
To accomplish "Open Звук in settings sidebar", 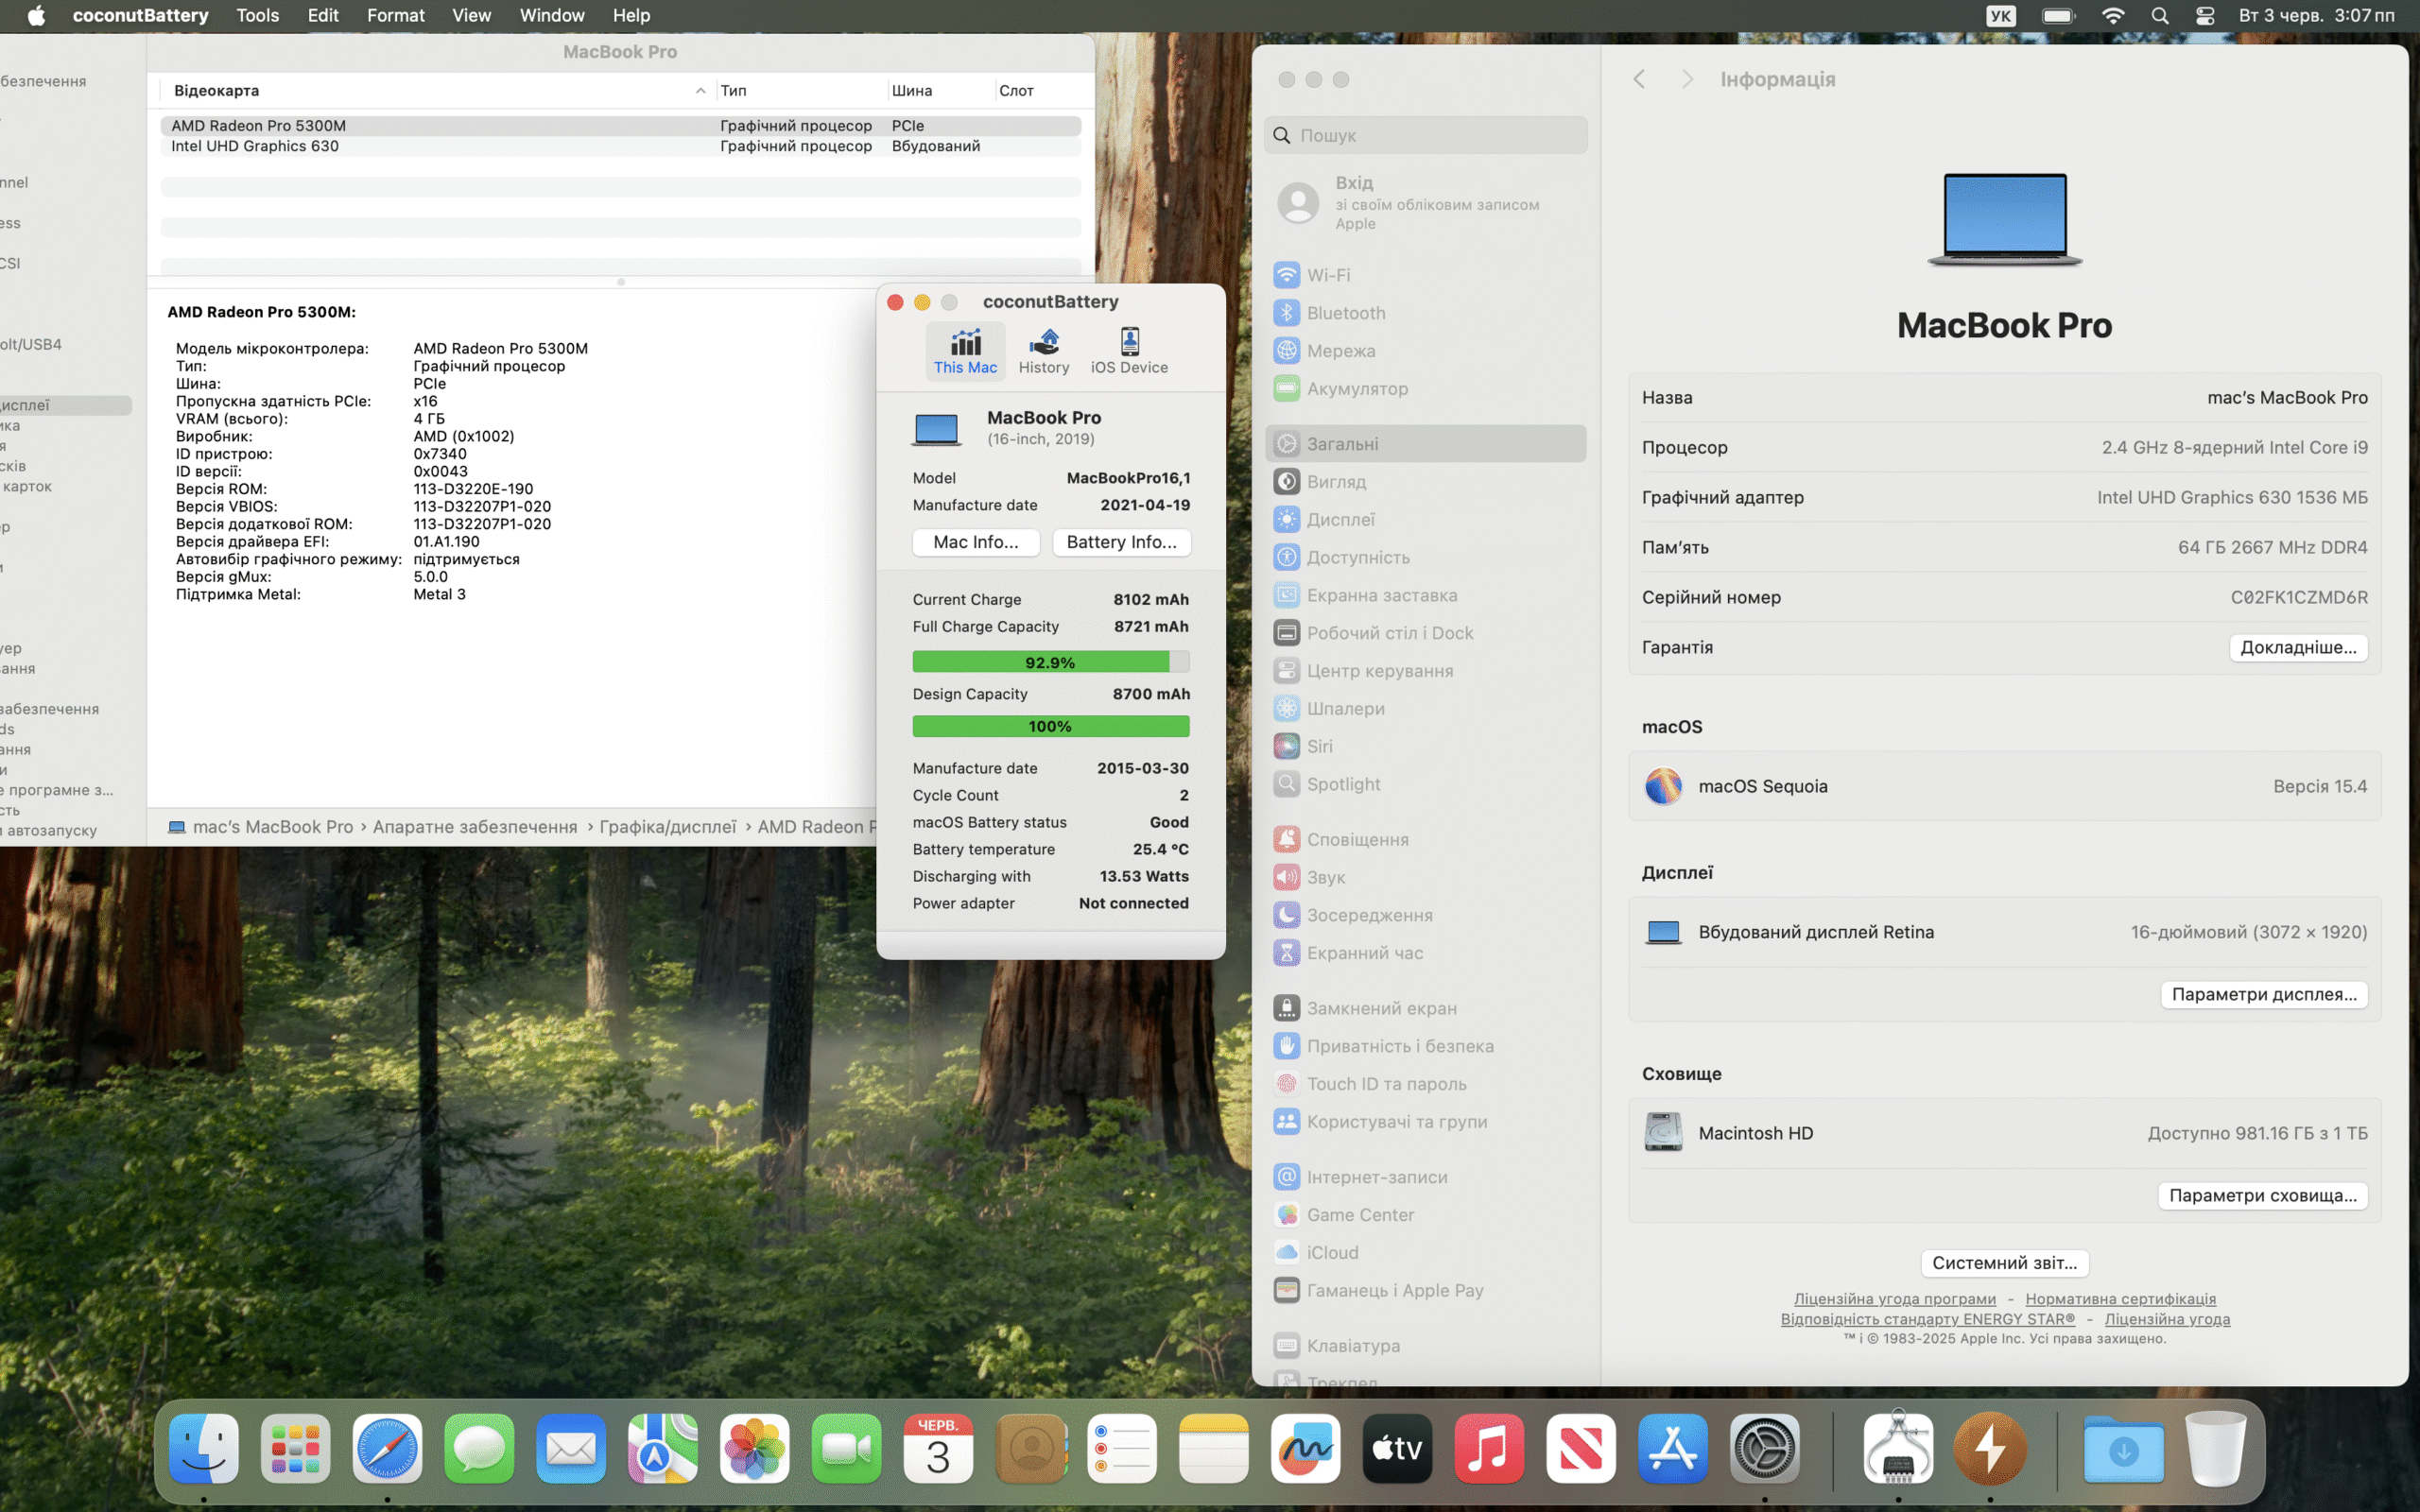I will (1425, 878).
